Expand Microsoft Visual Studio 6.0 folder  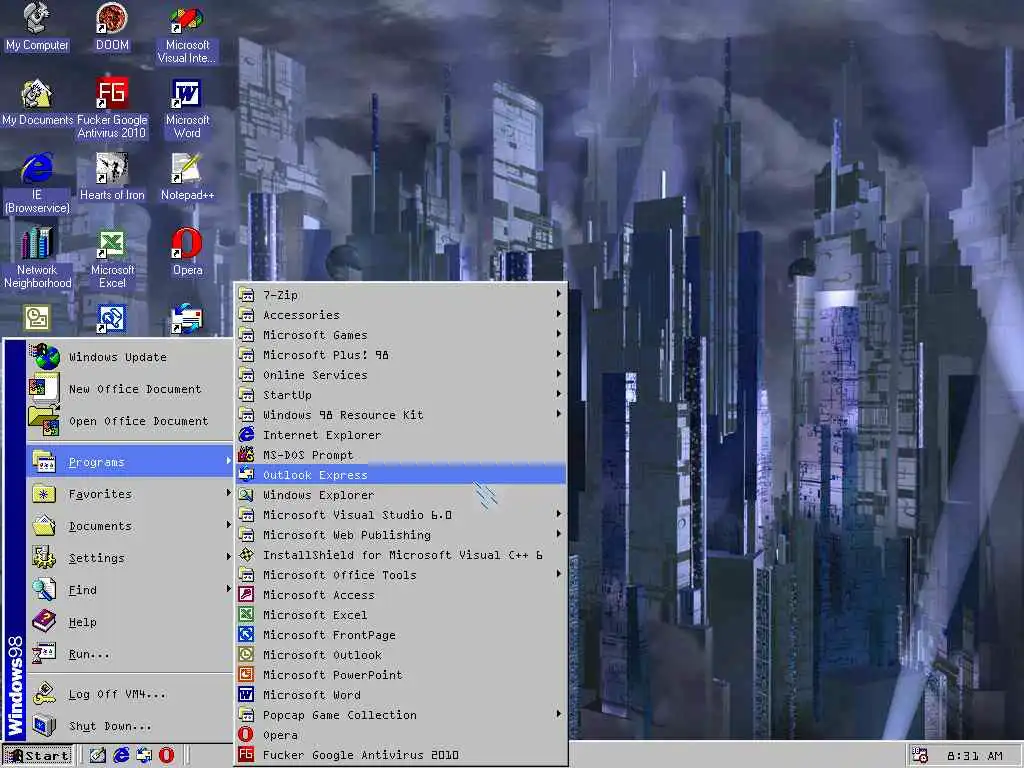pyautogui.click(x=401, y=515)
